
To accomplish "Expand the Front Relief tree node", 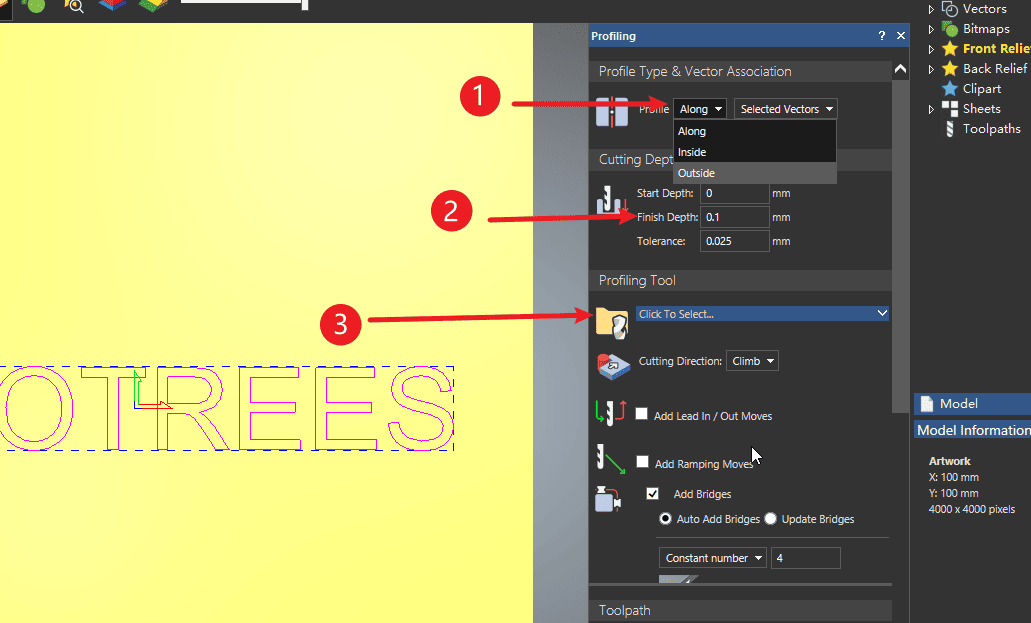I will pyautogui.click(x=932, y=49).
